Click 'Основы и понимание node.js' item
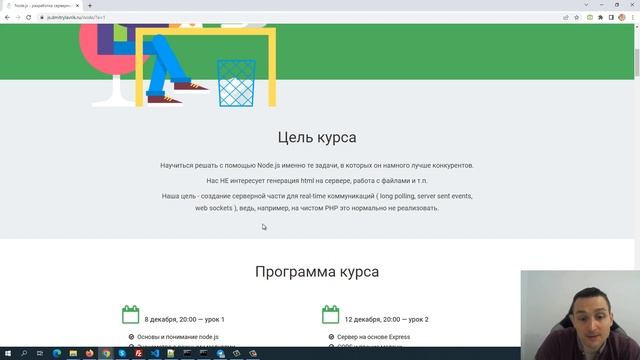The width and height of the screenshot is (640, 360). (178, 337)
